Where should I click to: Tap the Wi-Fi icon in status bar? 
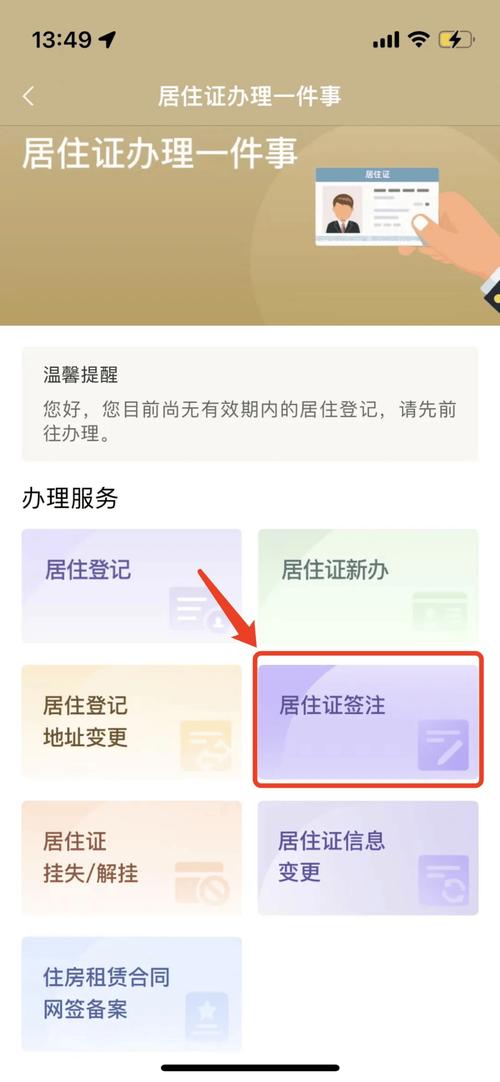point(418,40)
